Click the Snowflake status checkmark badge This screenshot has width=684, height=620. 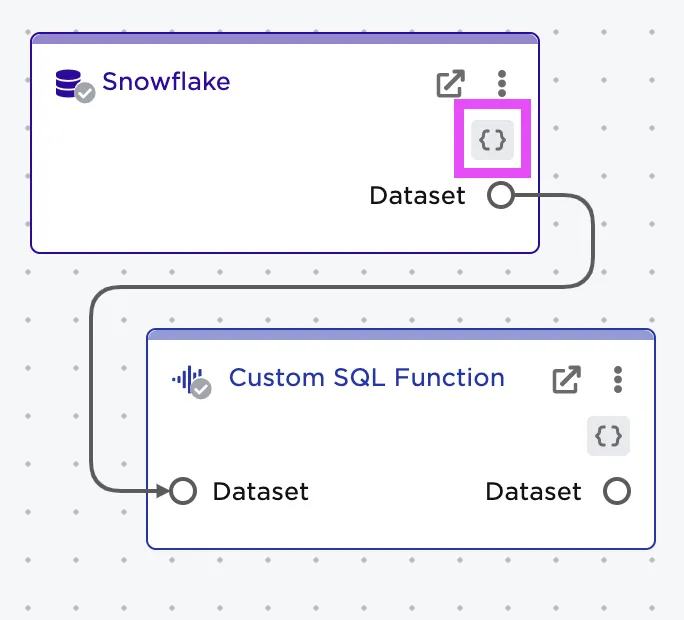86,93
